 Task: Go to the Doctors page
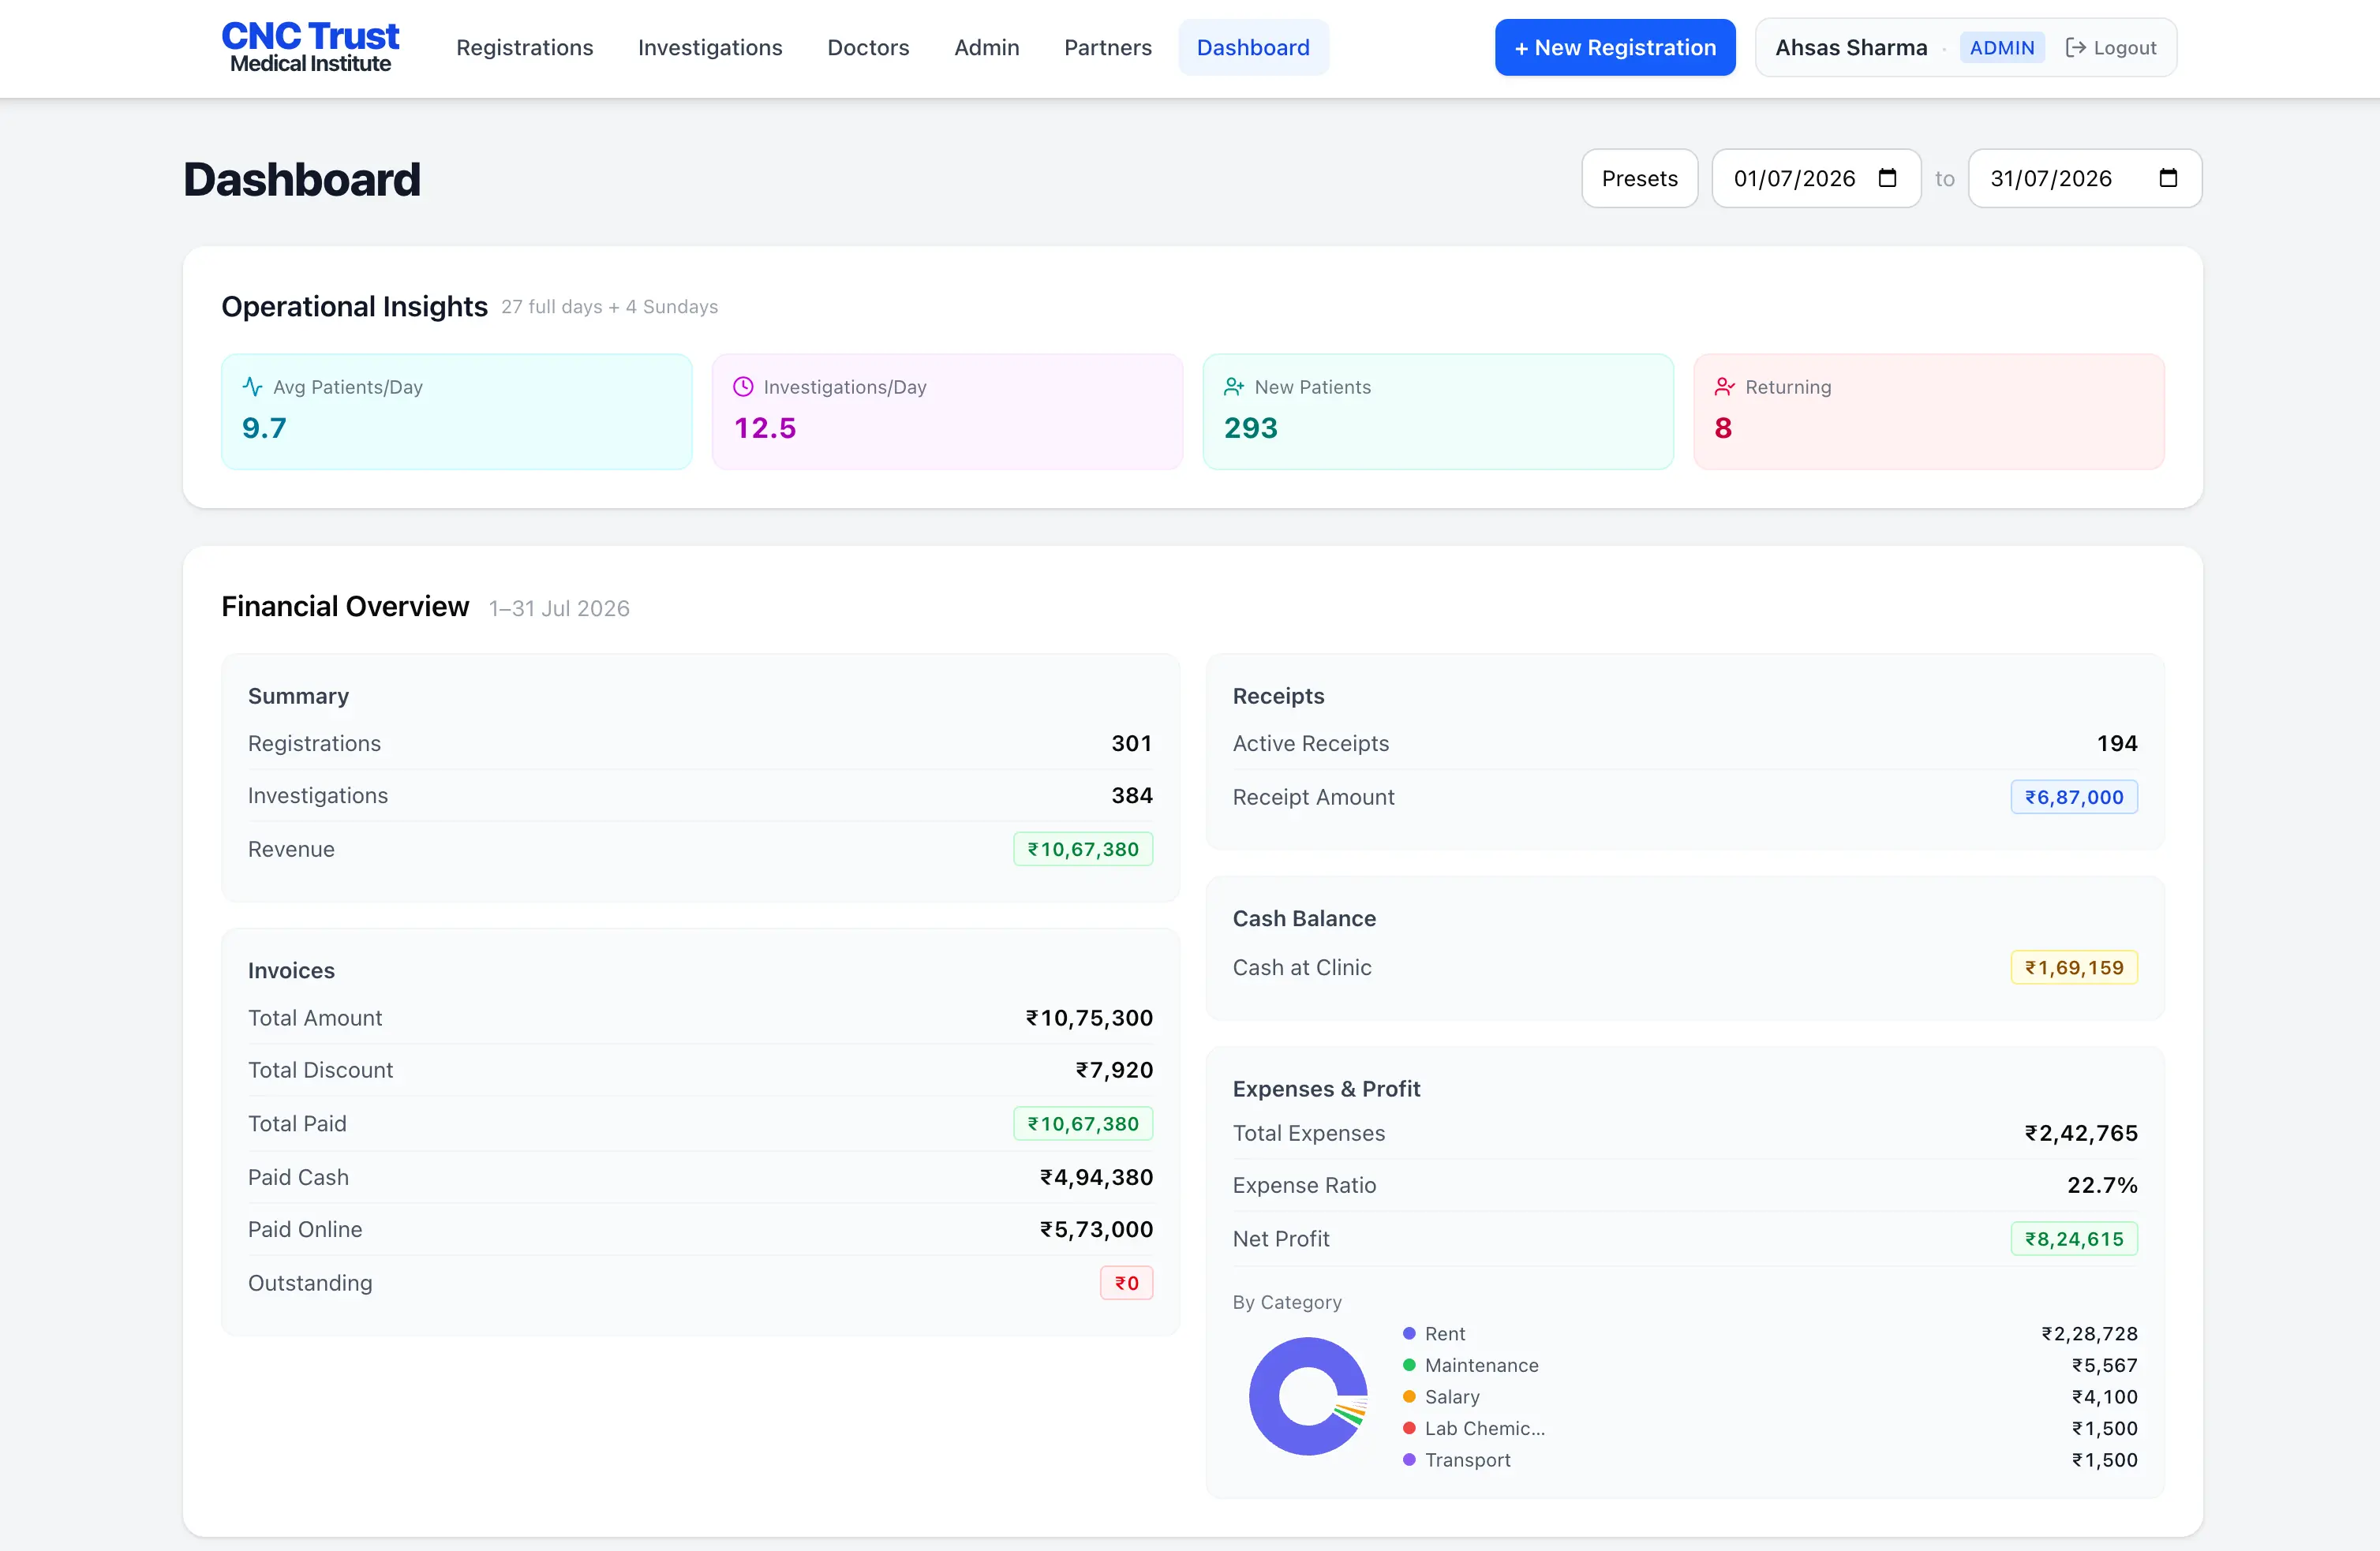[868, 47]
